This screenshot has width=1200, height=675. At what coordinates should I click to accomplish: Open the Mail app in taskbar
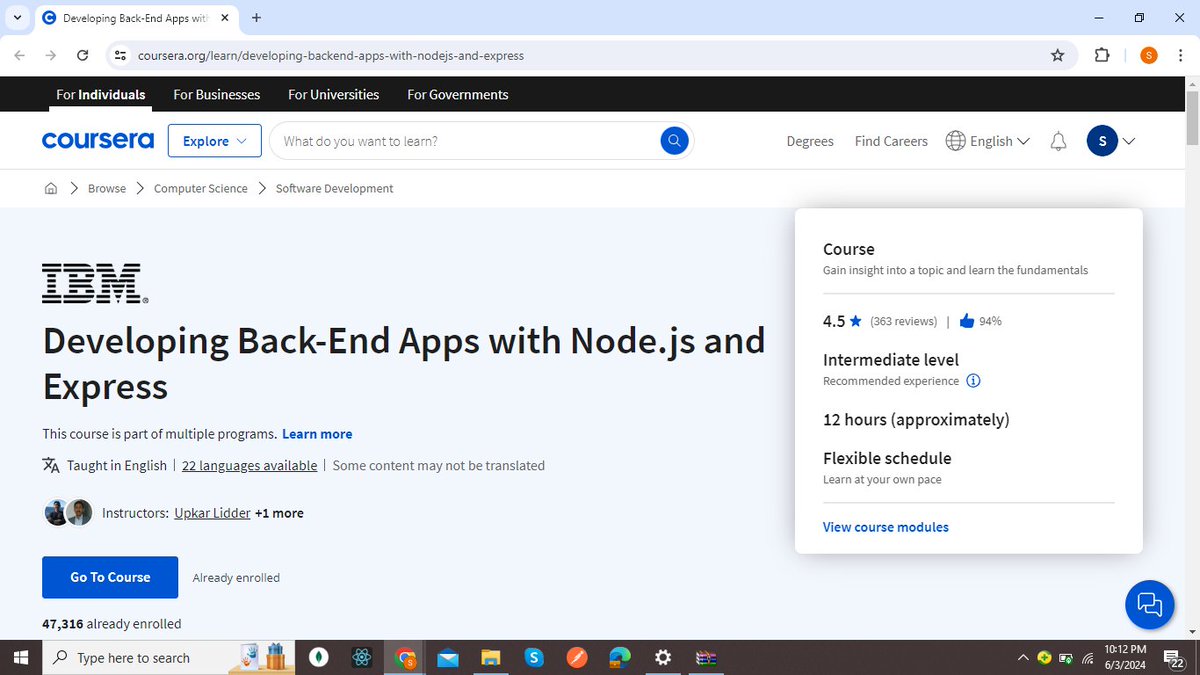click(x=447, y=657)
